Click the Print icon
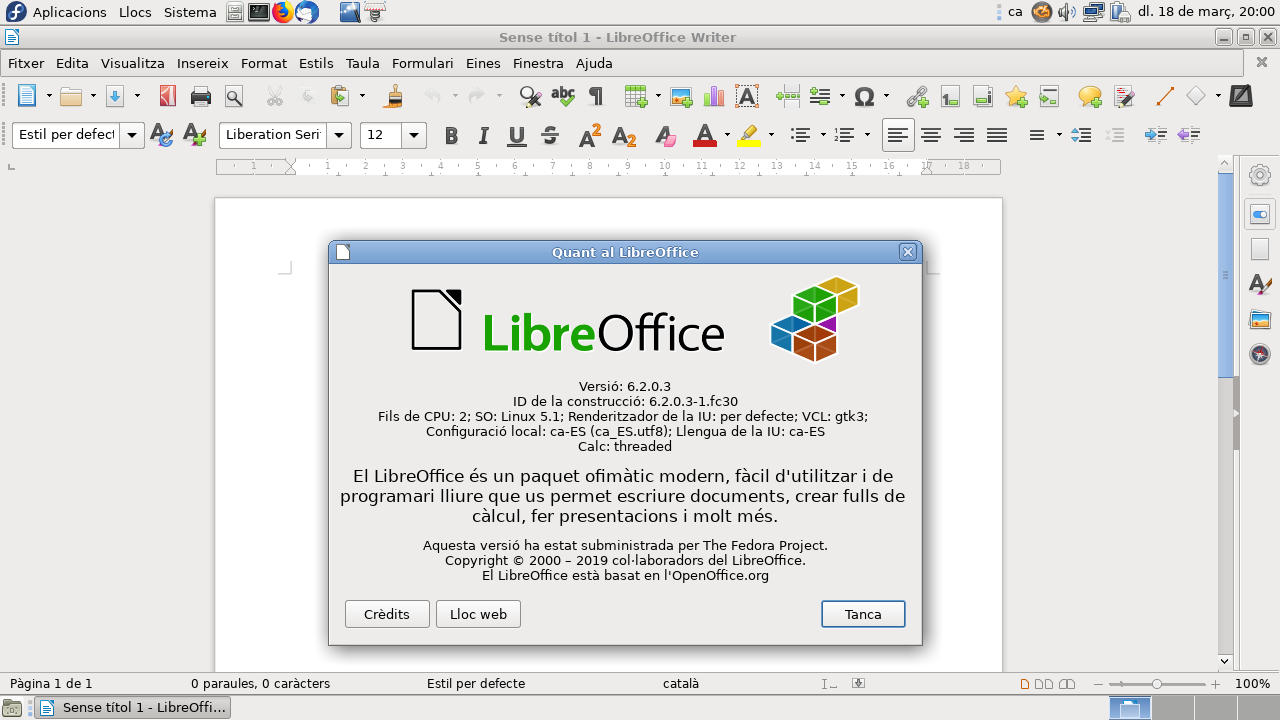The width and height of the screenshot is (1280, 720). click(201, 97)
